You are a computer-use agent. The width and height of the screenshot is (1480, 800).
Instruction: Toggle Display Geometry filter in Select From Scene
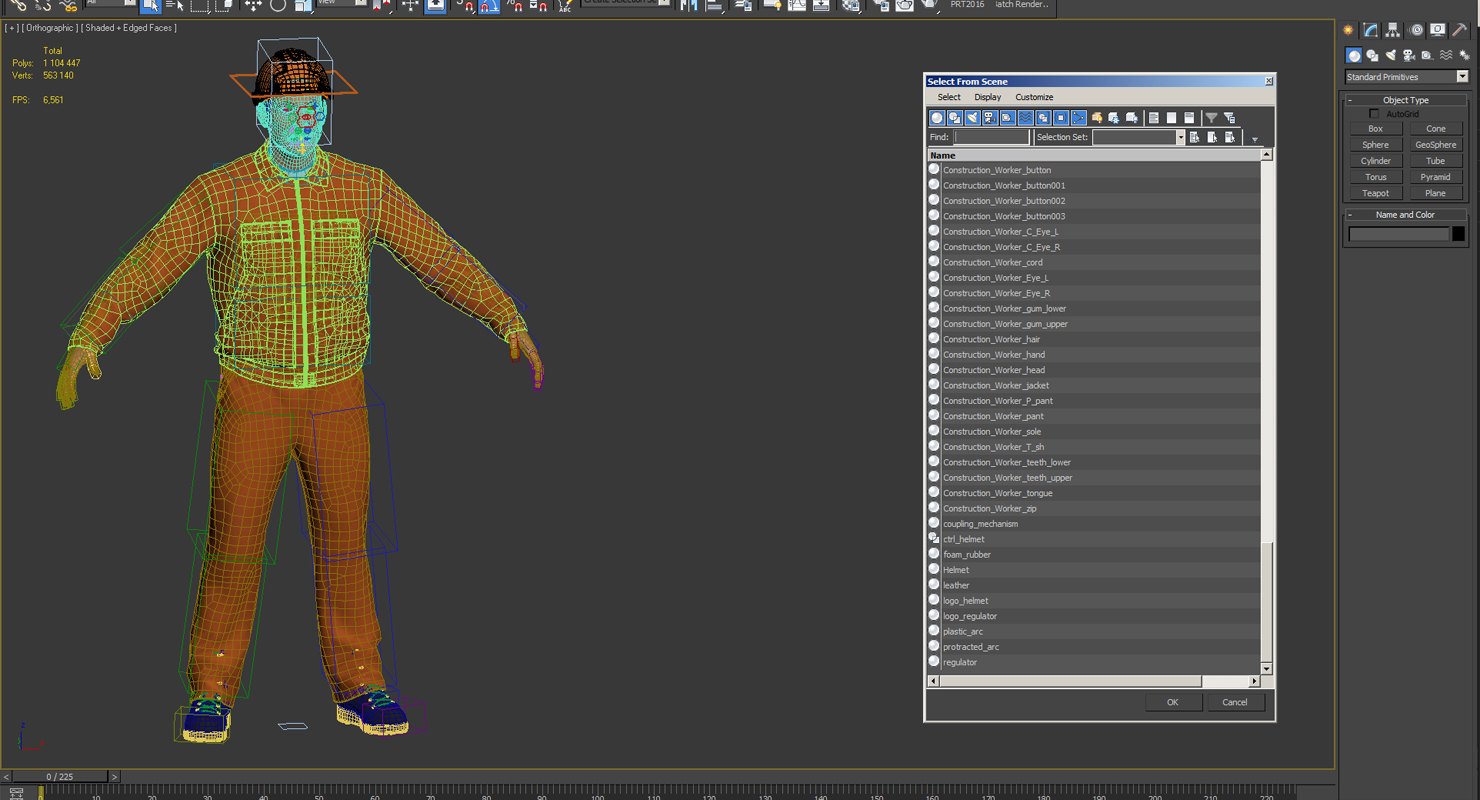(937, 118)
